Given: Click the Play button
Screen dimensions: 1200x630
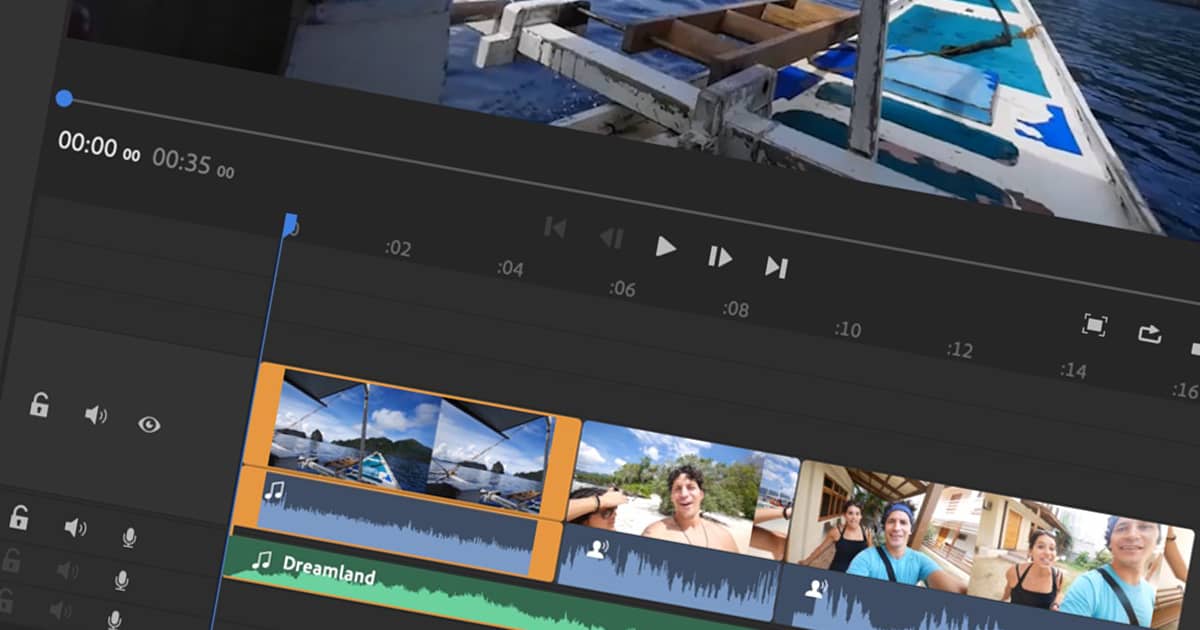Looking at the screenshot, I should (666, 246).
